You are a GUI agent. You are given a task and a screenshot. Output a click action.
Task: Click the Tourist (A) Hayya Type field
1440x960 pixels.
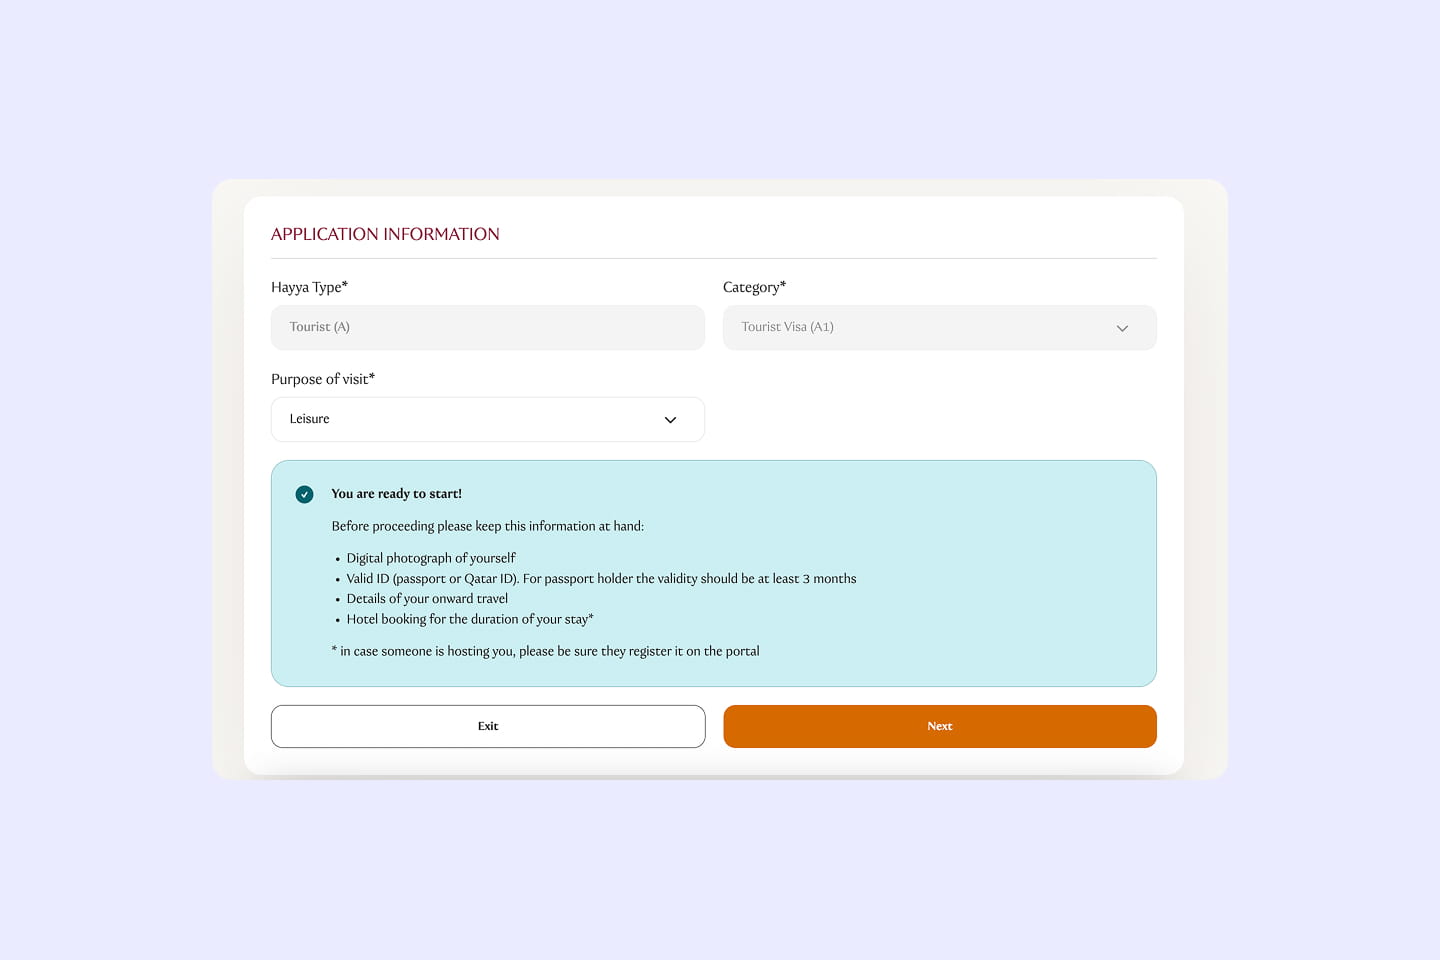pyautogui.click(x=487, y=328)
